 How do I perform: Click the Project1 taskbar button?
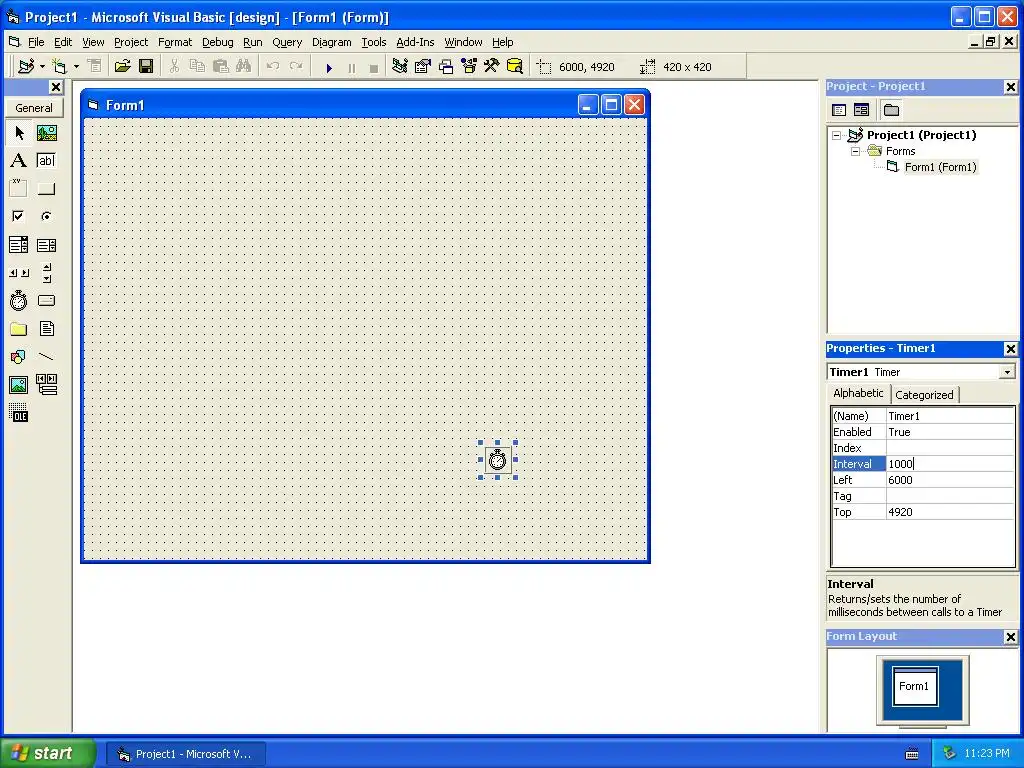point(185,754)
